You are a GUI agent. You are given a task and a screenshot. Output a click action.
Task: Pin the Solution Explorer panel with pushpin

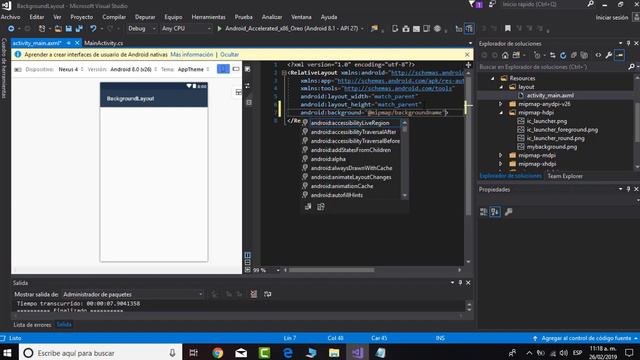click(x=628, y=43)
